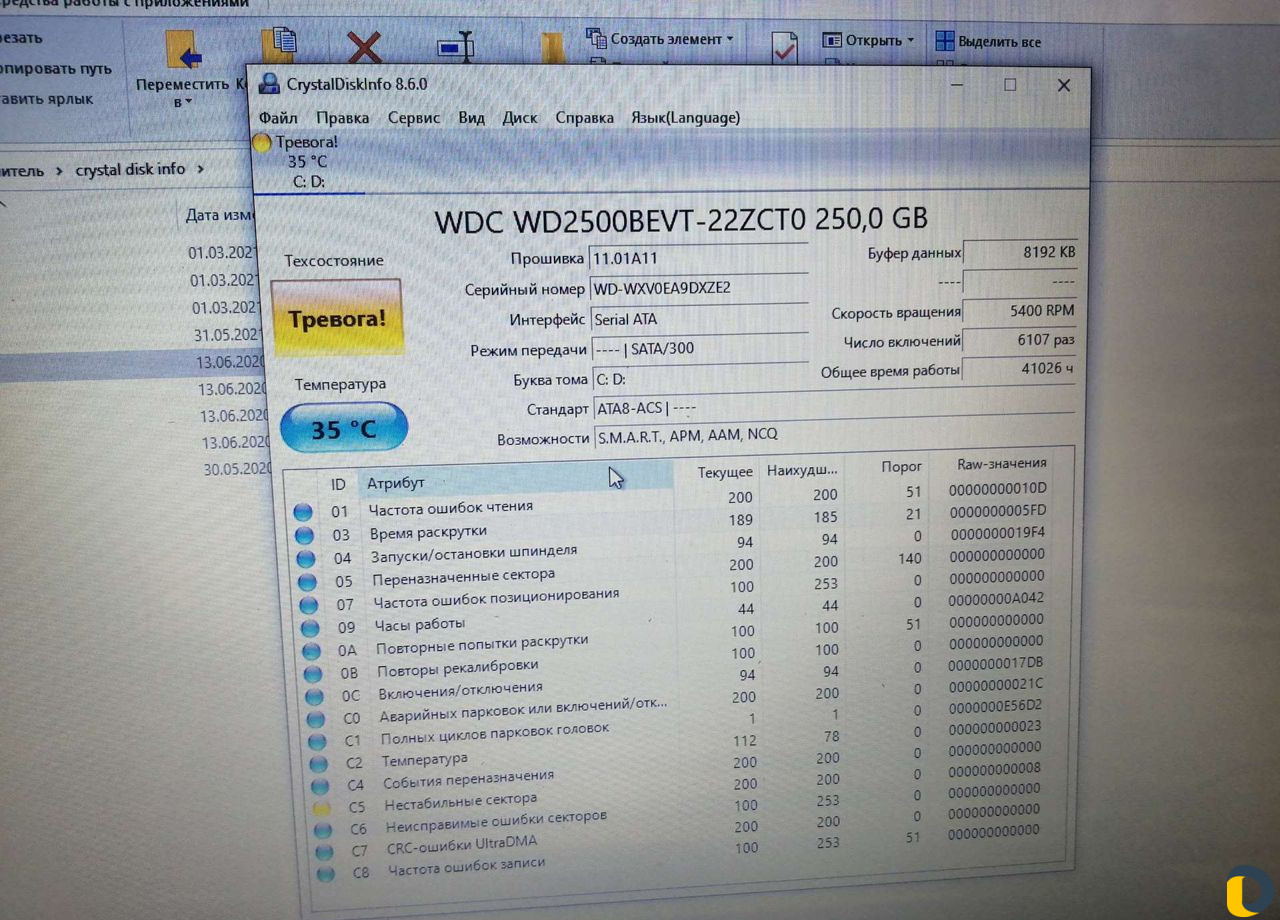Click the status circle for attribute 01
The image size is (1280, 920).
[x=302, y=513]
